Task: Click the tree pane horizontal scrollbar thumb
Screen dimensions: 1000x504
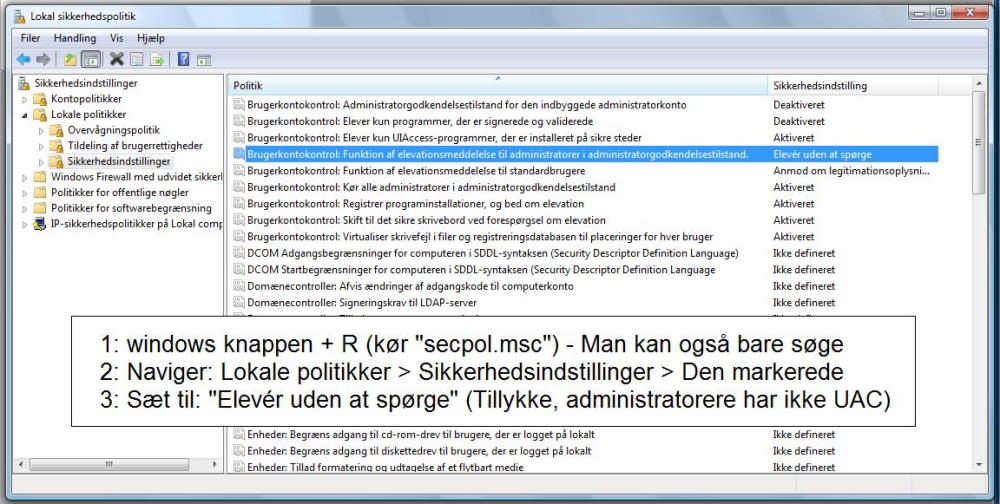Action: point(109,464)
